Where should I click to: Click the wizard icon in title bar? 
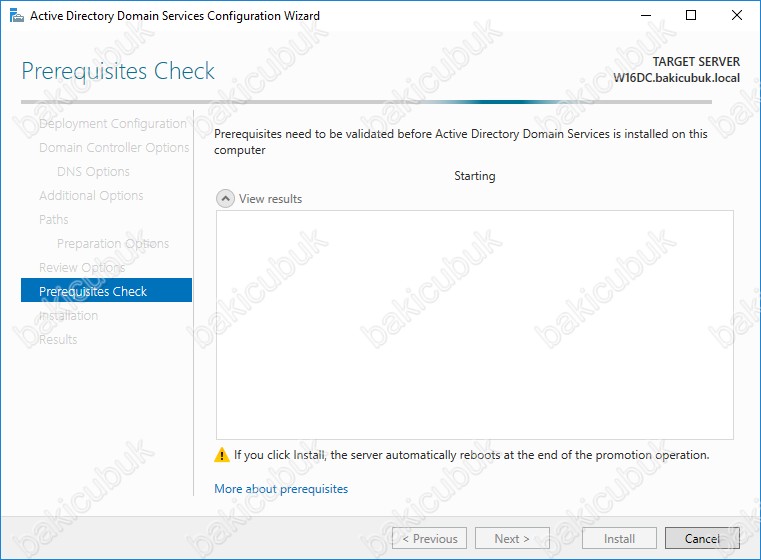[x=17, y=16]
